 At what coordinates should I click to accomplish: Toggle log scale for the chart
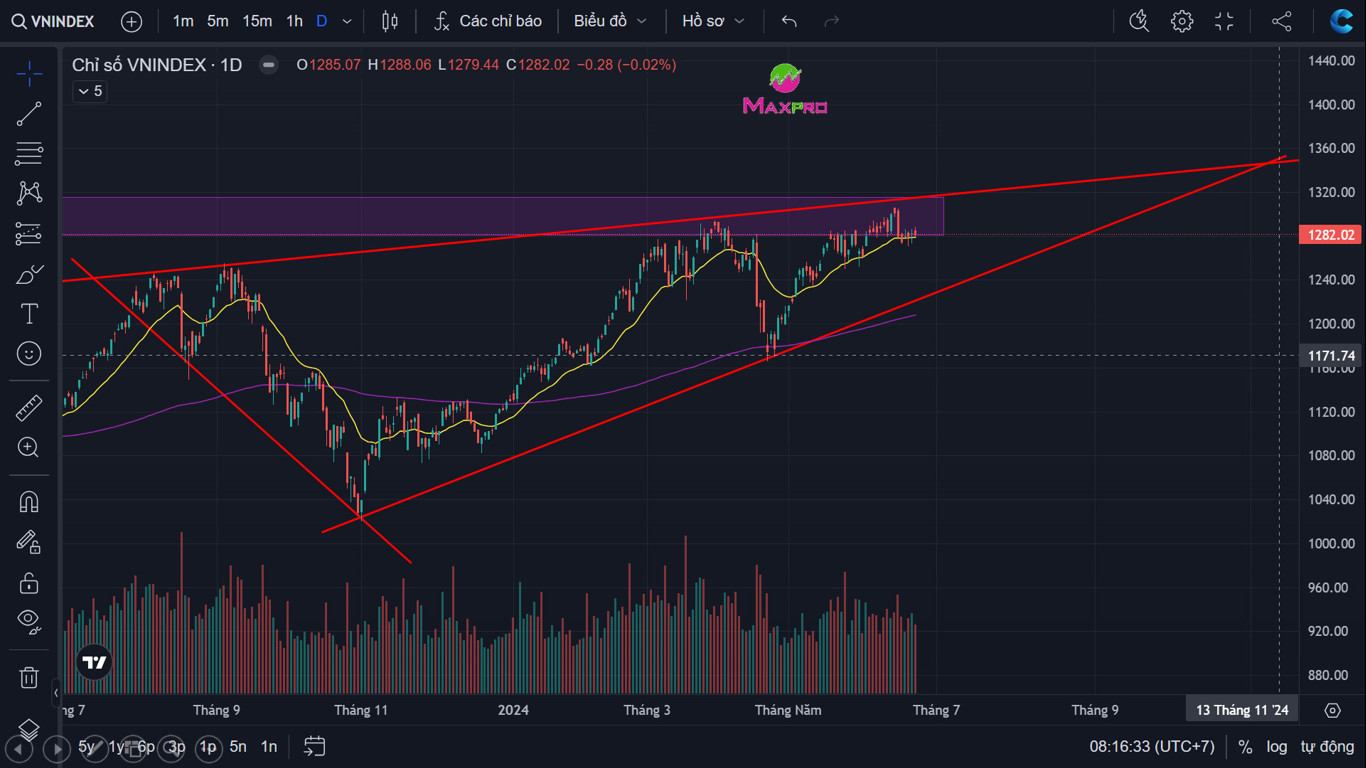pyautogui.click(x=1277, y=746)
